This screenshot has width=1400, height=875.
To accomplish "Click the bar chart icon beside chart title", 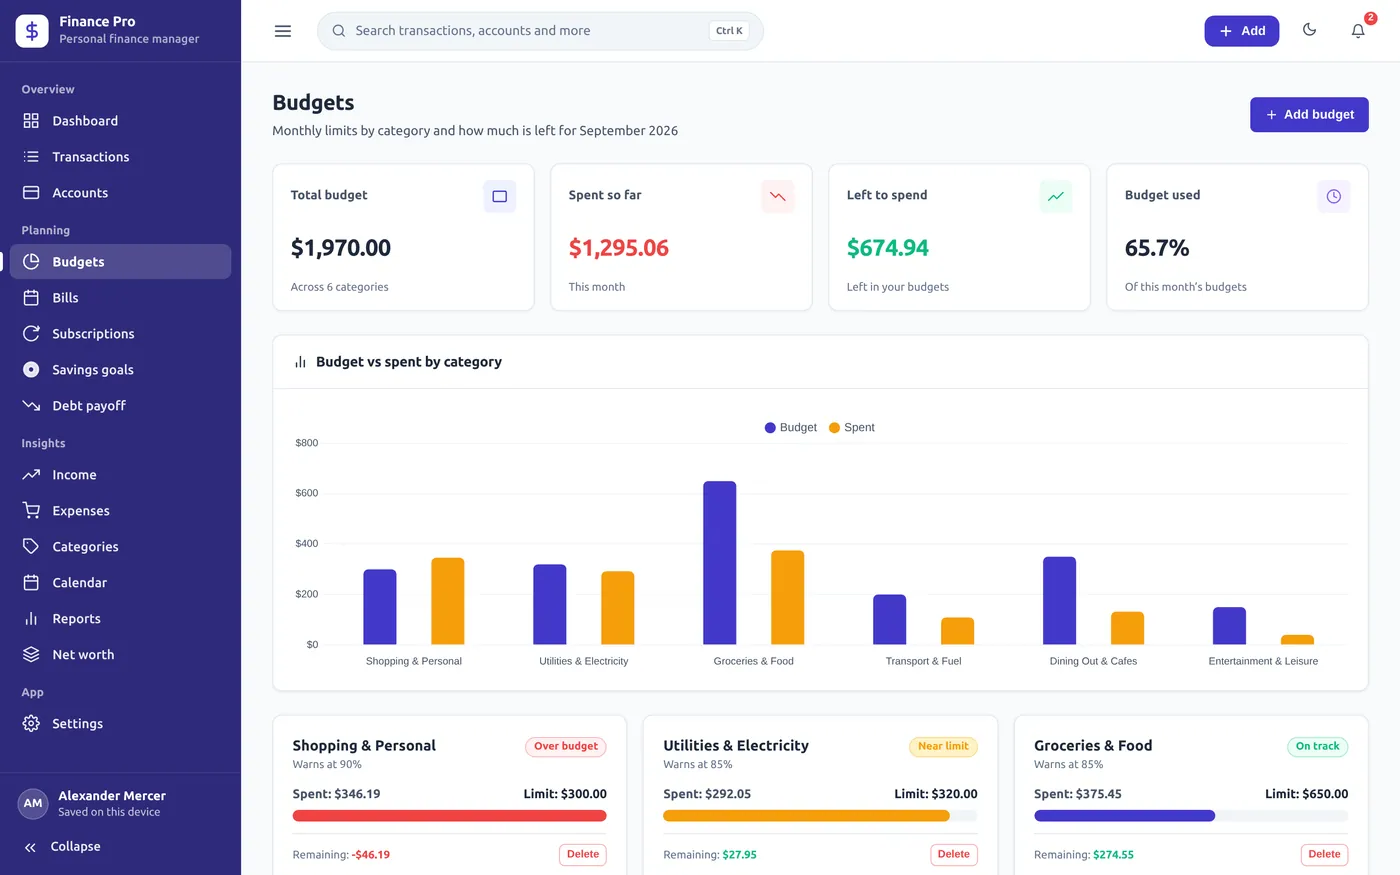I will pyautogui.click(x=300, y=362).
